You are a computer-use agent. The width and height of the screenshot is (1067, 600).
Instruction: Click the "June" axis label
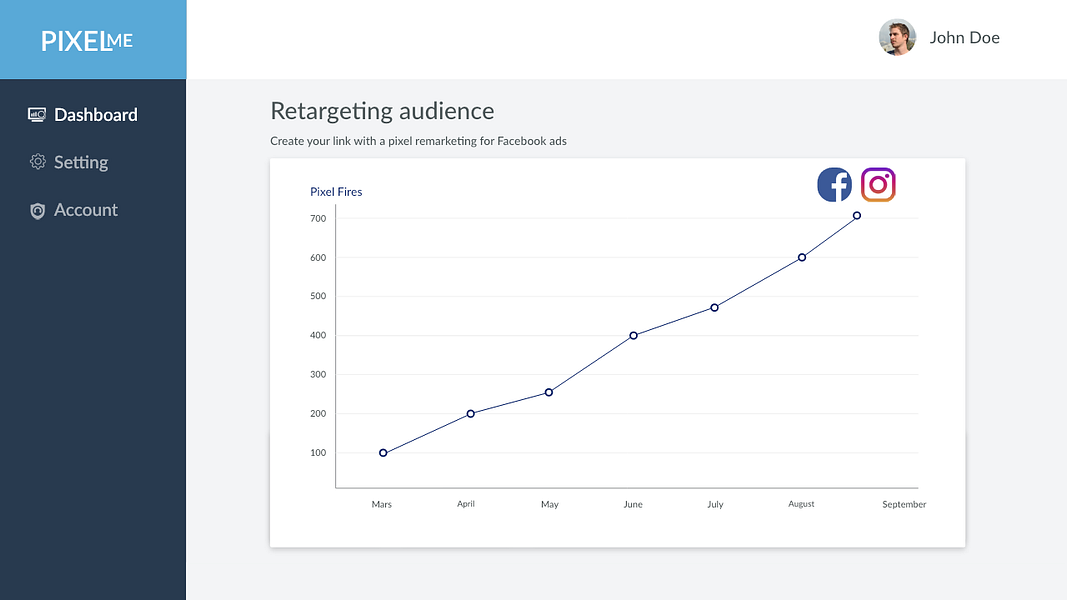pos(633,504)
